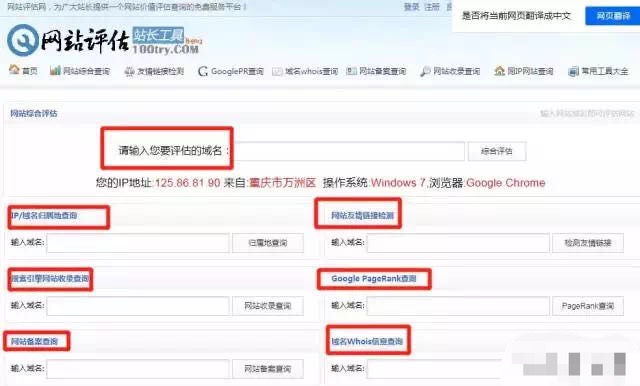Click the 网站综合评估 section heading
640x386 pixels.
tap(34, 113)
